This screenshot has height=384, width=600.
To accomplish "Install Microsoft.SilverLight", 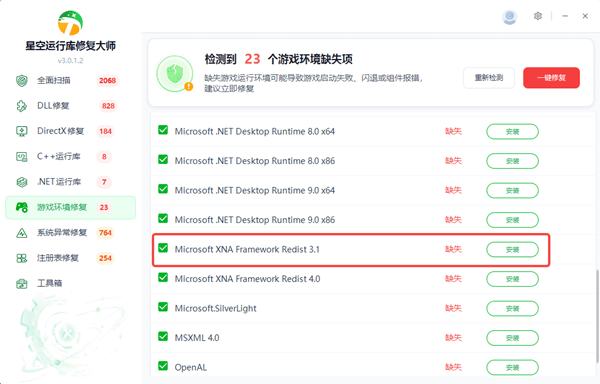I will click(512, 308).
